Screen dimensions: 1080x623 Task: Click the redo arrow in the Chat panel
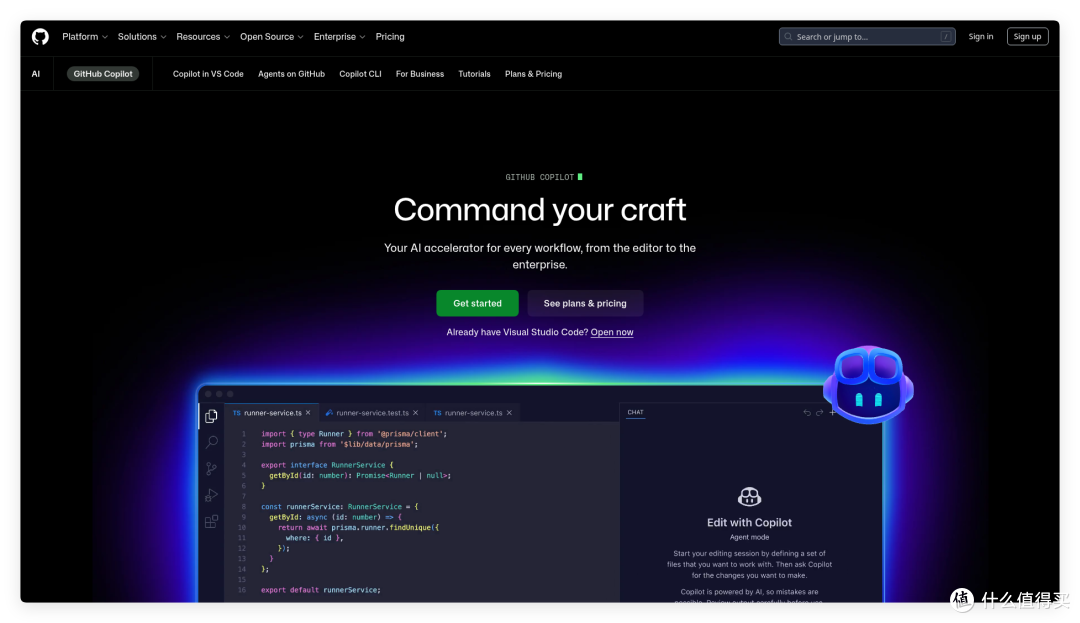[x=820, y=412]
